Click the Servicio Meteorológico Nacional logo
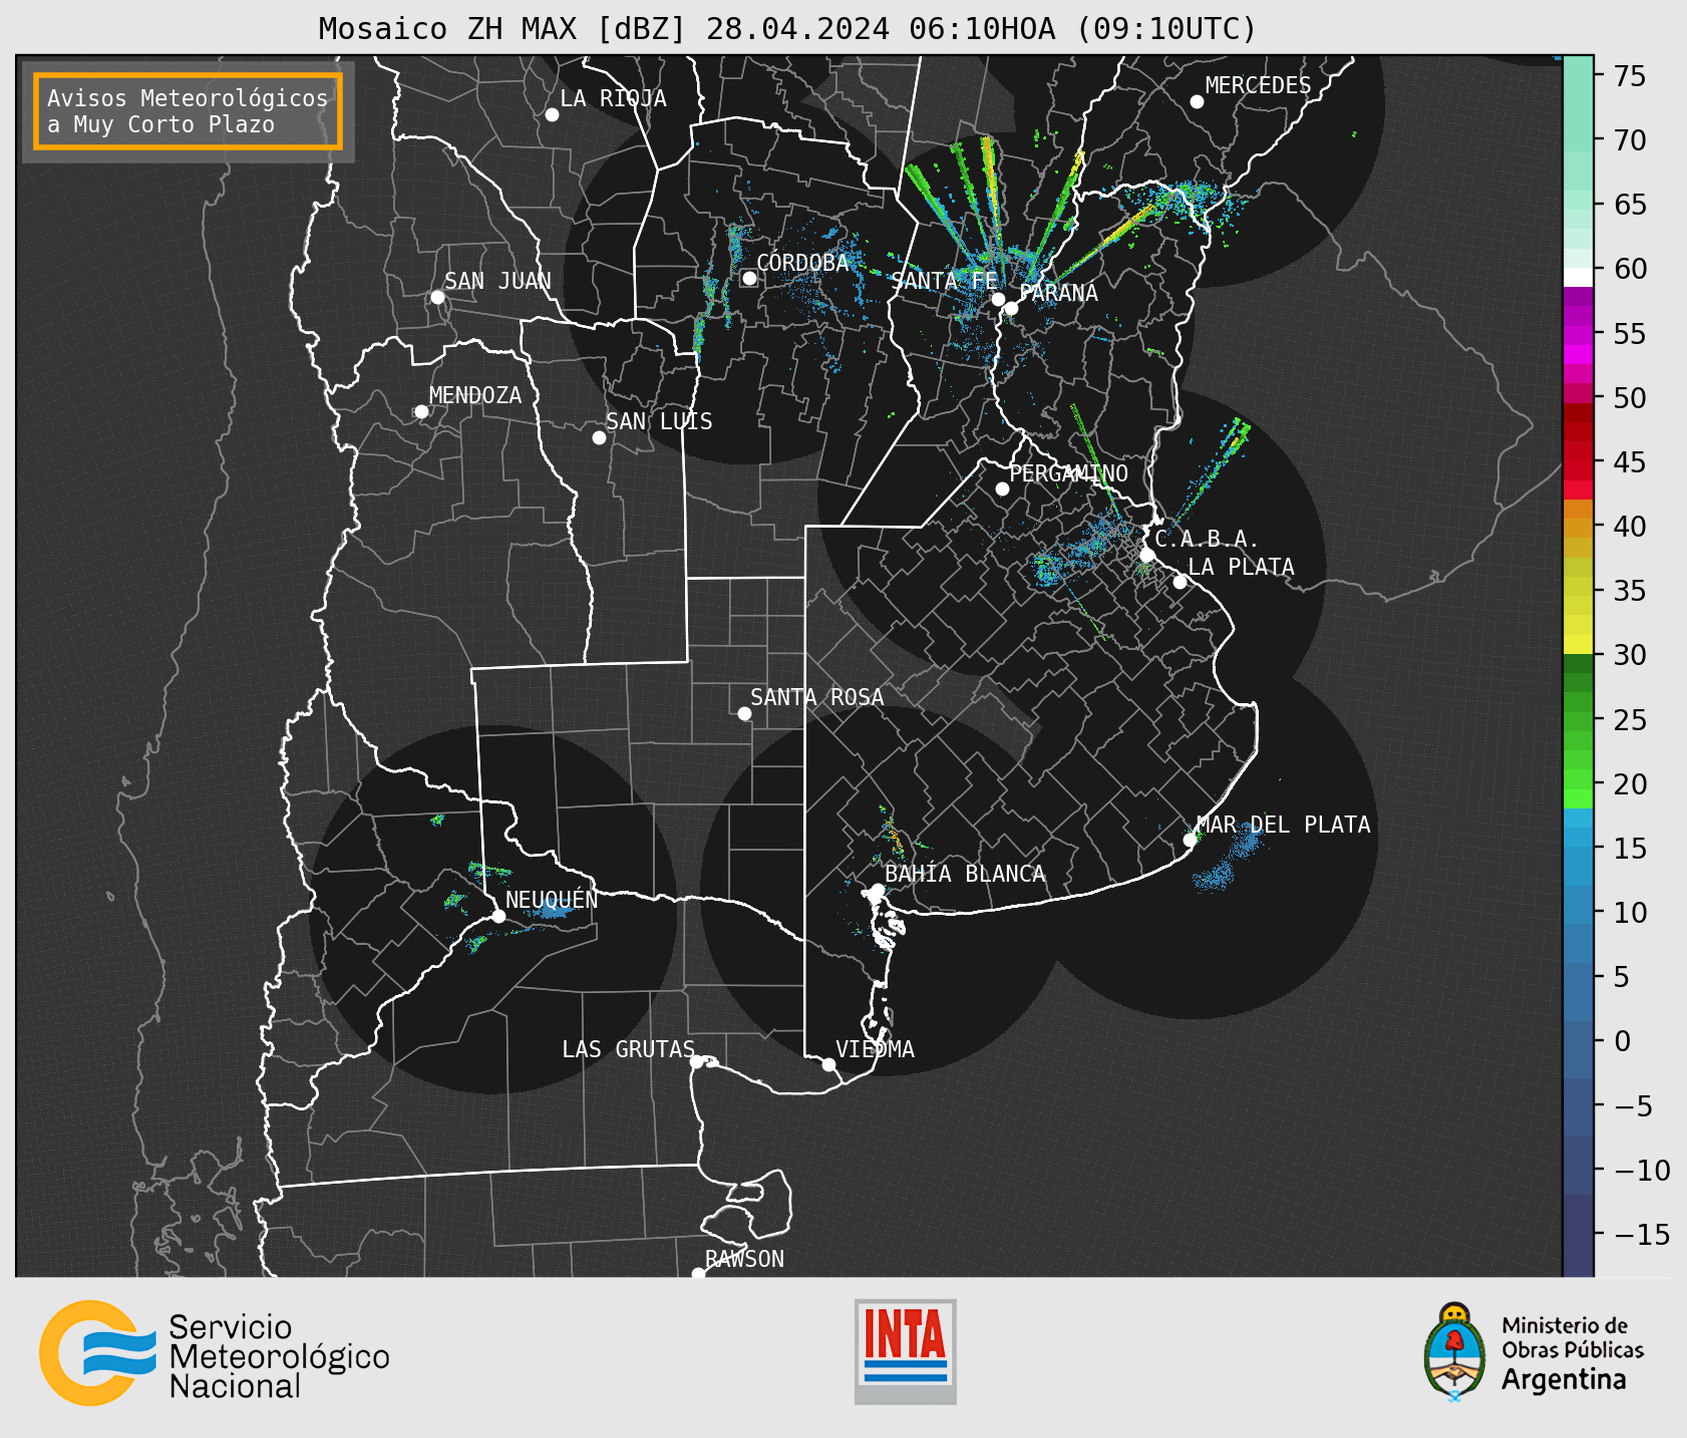The width and height of the screenshot is (1687, 1438). click(x=214, y=1353)
